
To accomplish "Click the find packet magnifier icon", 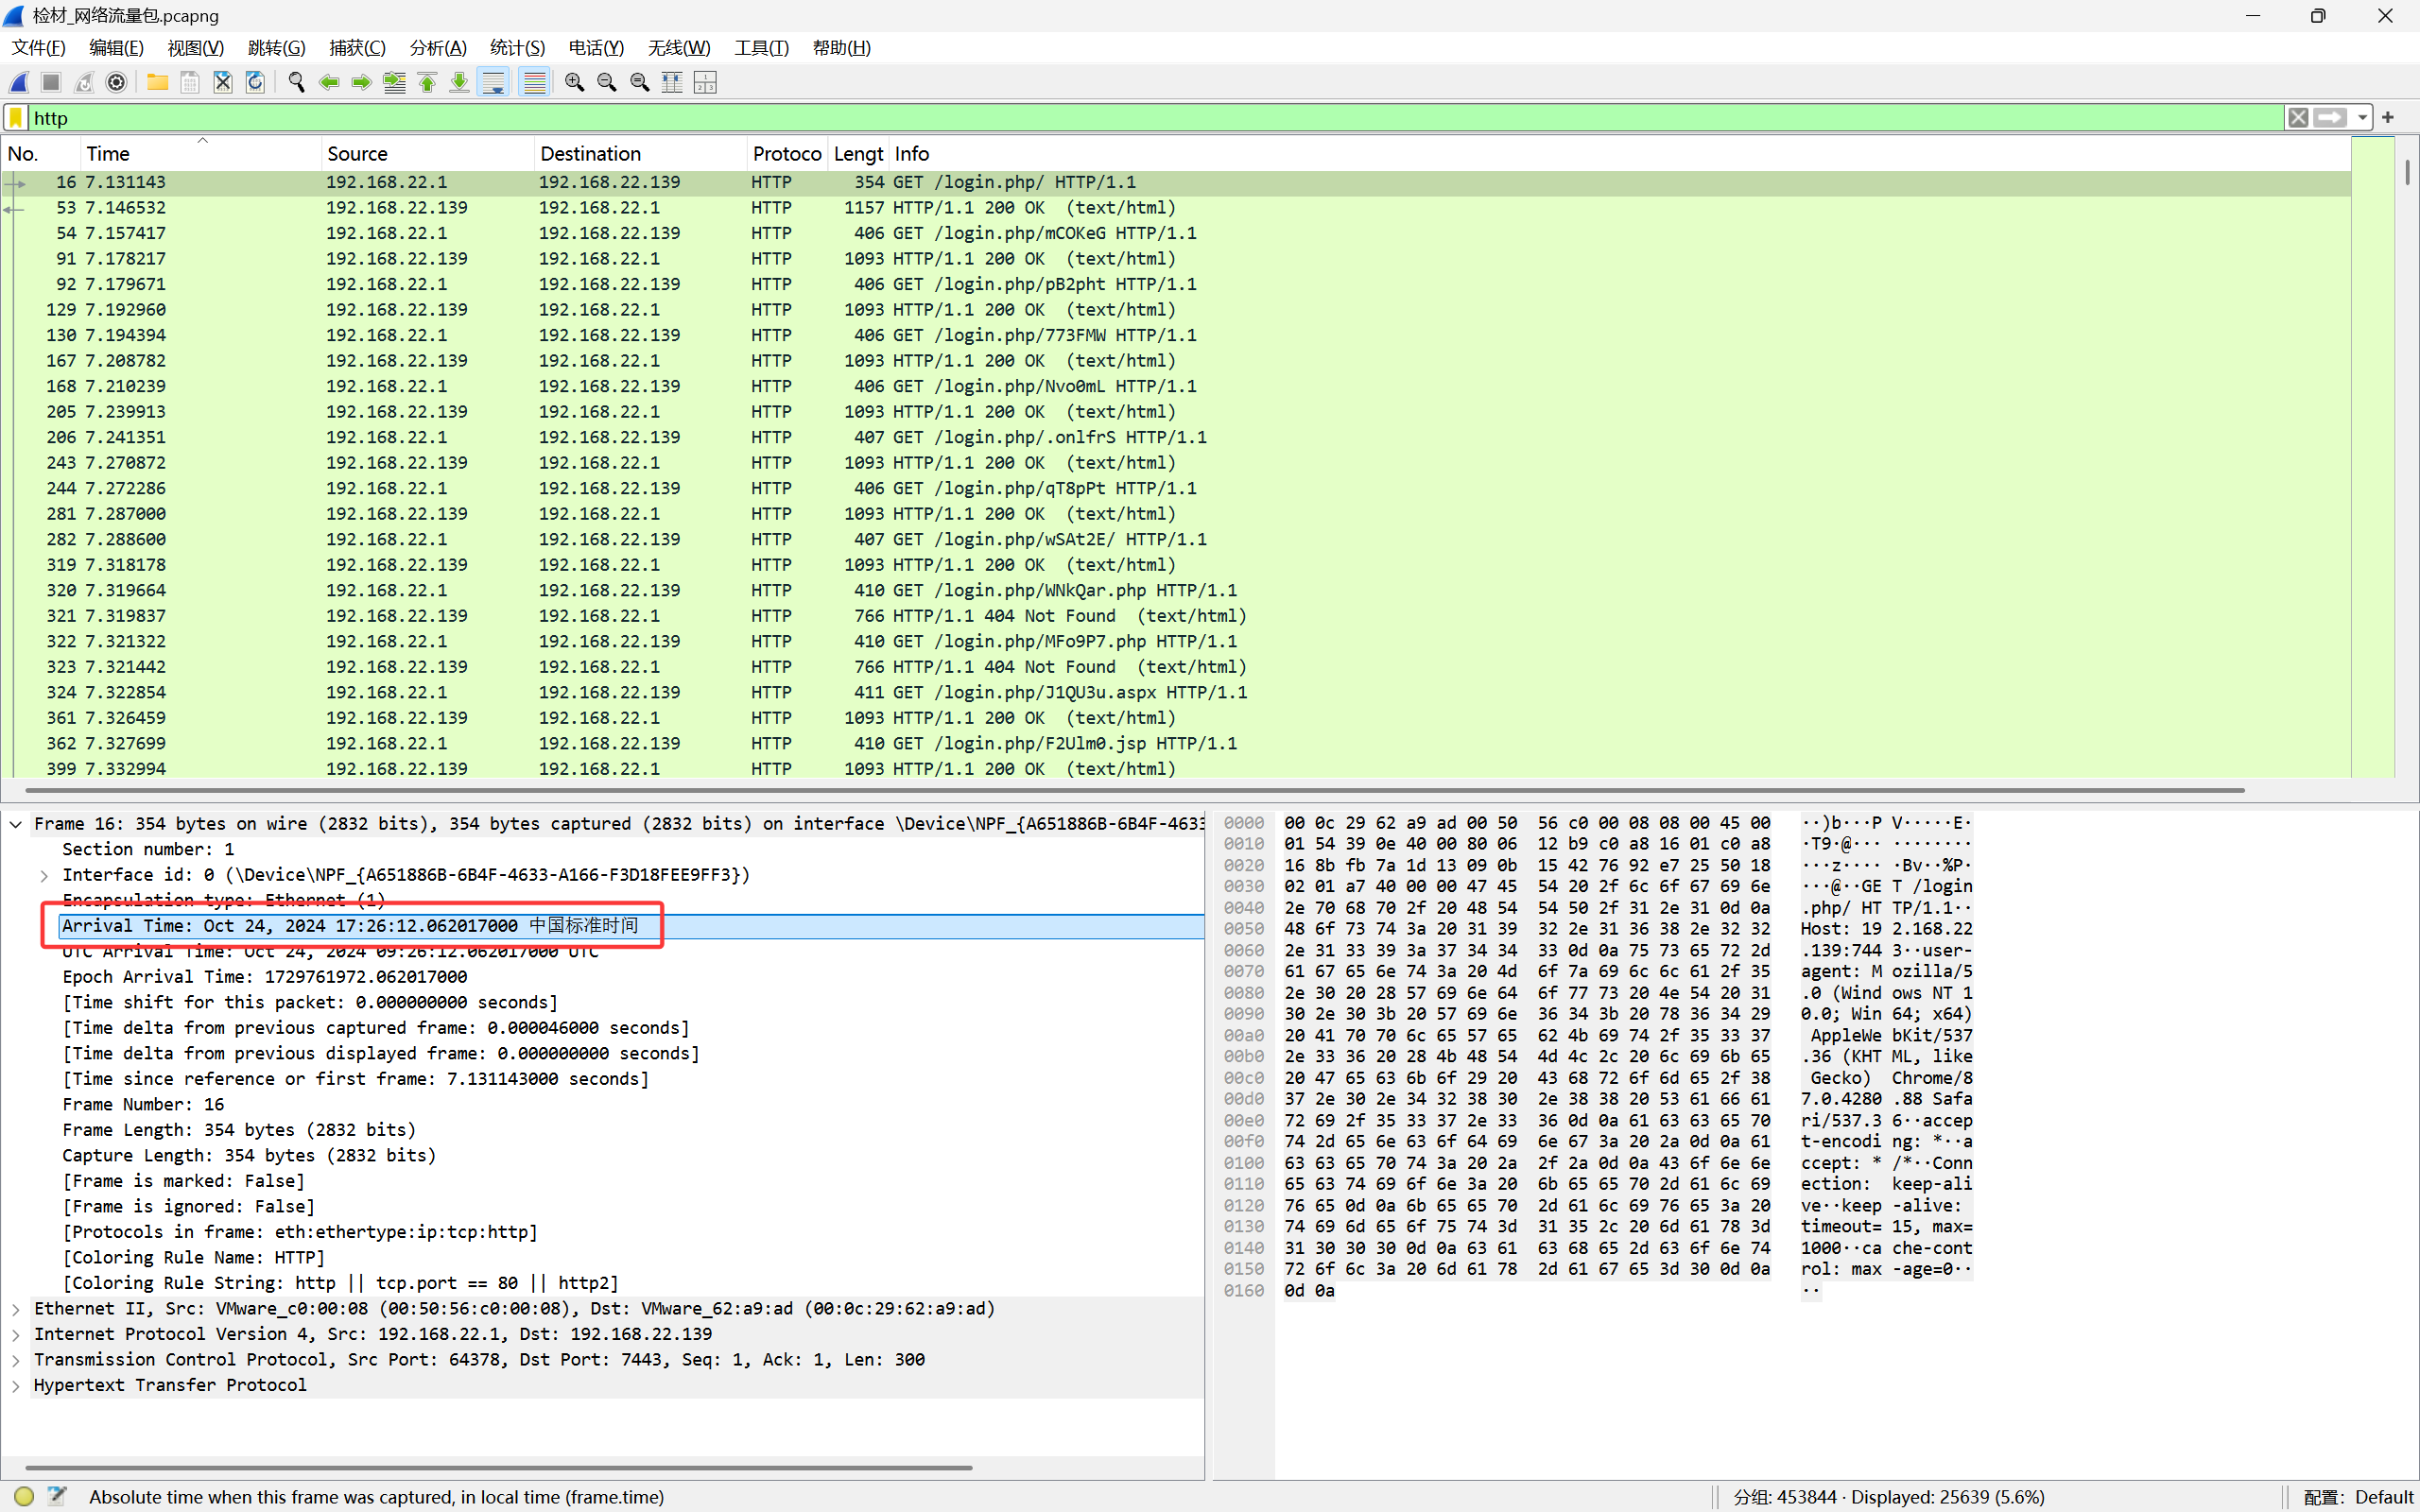I will point(296,83).
